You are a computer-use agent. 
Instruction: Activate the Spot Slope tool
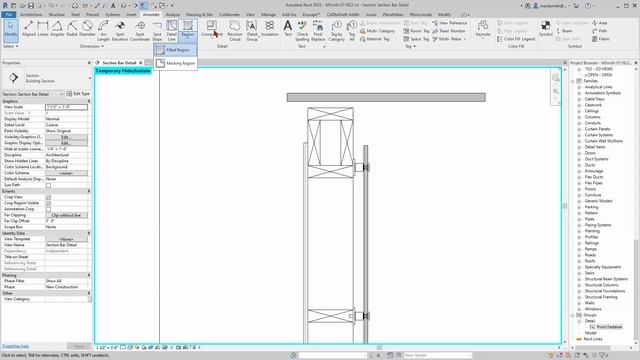[x=157, y=31]
